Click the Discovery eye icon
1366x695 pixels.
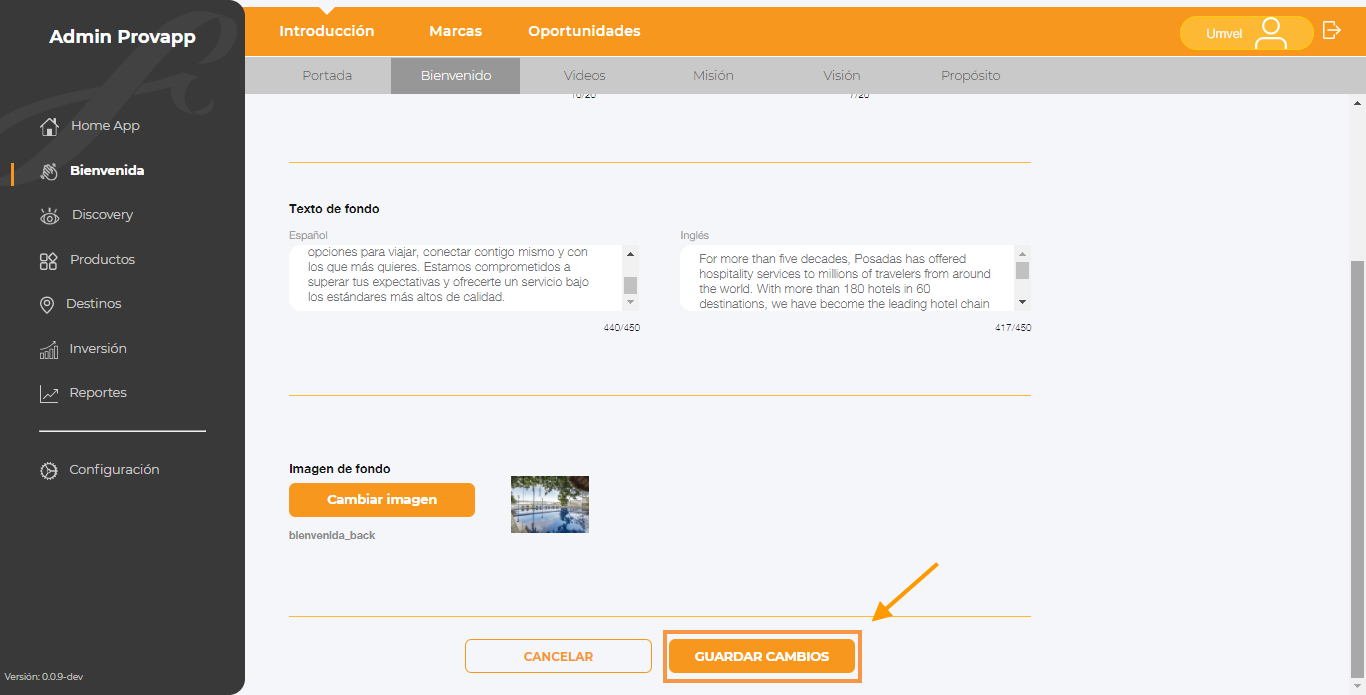tap(49, 216)
